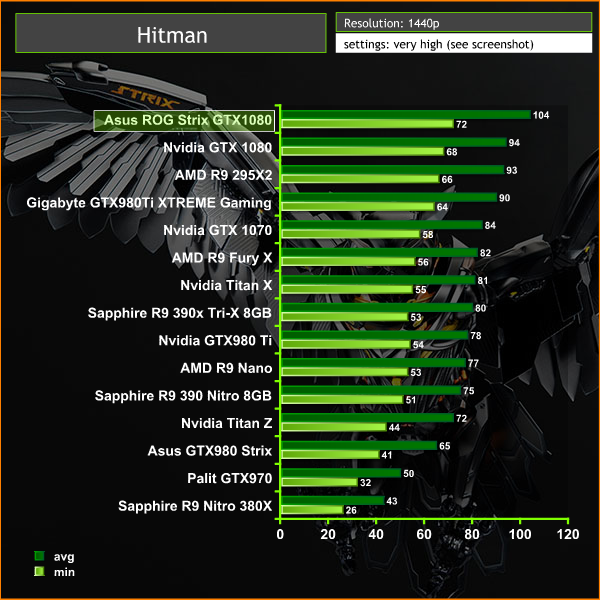The image size is (600, 600).
Task: Click the 55 min bar for Titan X
Action: click(347, 289)
